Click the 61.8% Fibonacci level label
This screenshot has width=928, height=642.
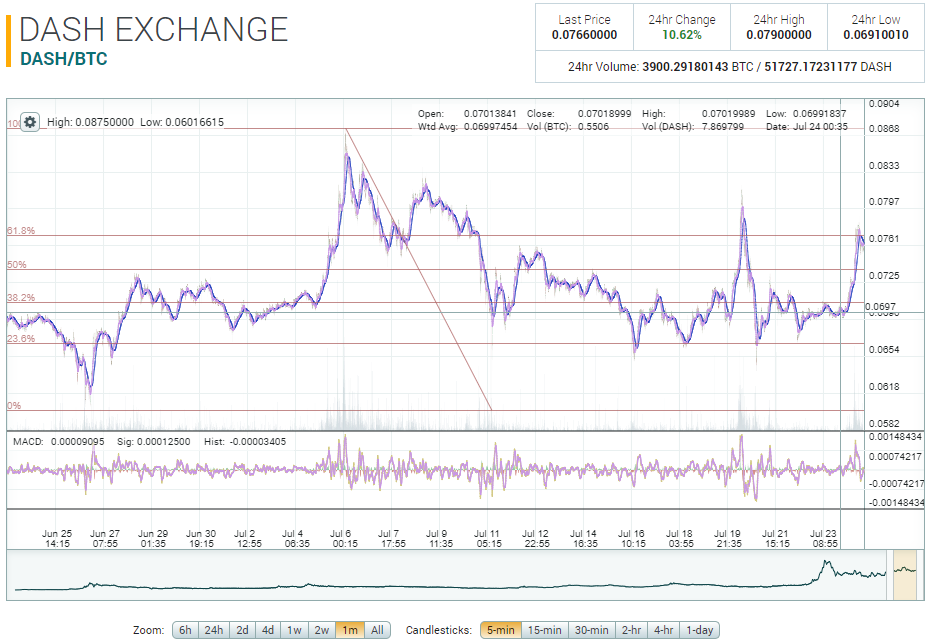[21, 231]
